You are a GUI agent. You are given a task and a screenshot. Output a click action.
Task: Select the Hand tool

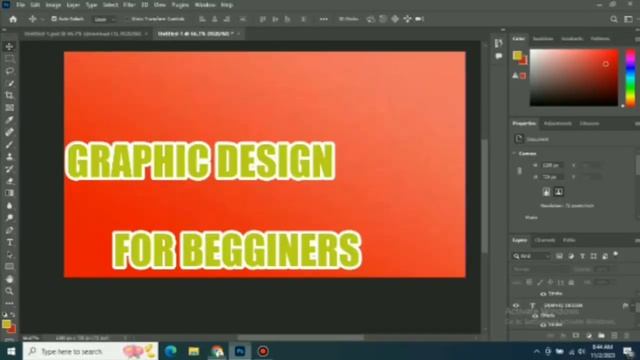9,279
